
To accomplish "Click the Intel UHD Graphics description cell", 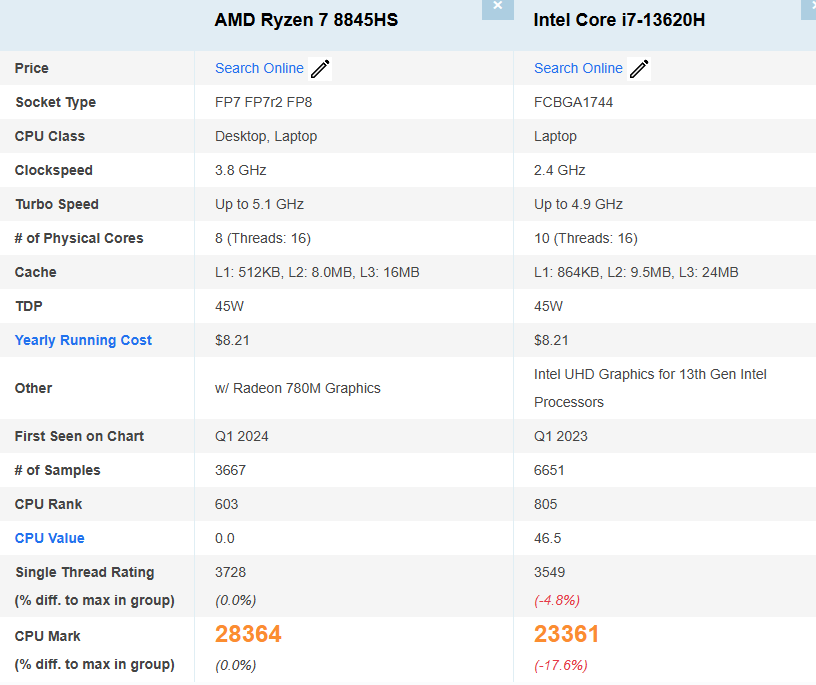I will [650, 388].
